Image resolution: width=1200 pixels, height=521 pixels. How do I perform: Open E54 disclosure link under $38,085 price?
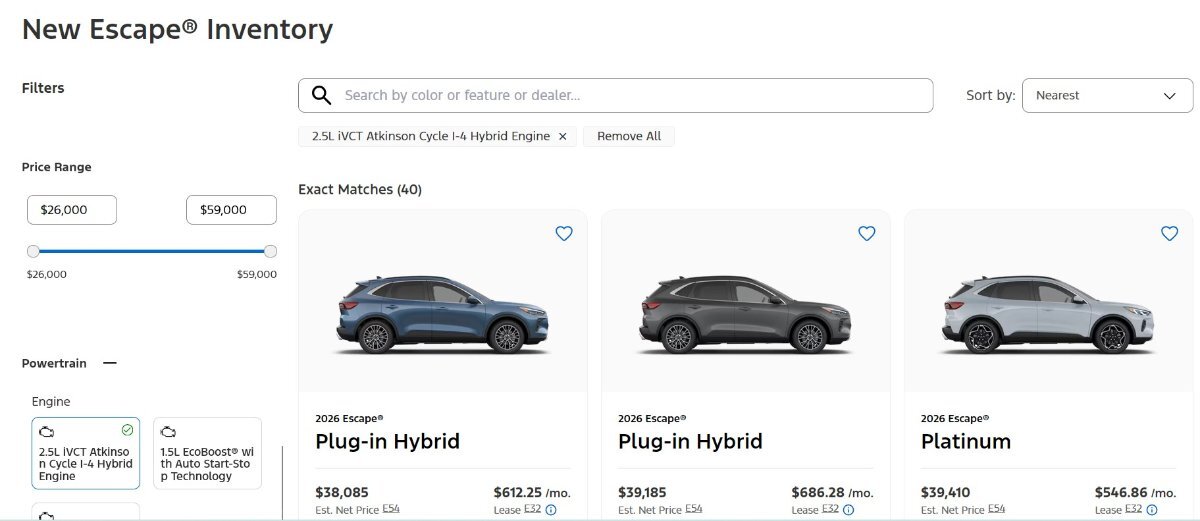coord(391,509)
